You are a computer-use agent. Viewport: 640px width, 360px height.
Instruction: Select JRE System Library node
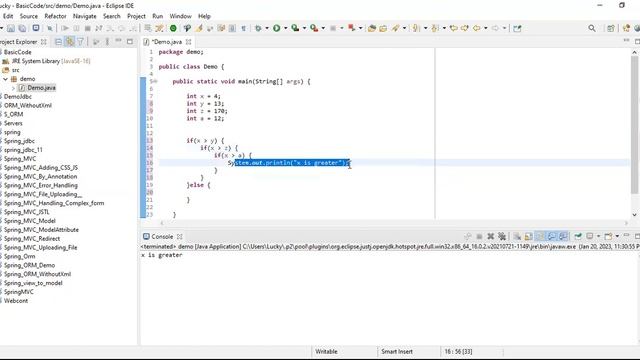tap(47, 61)
